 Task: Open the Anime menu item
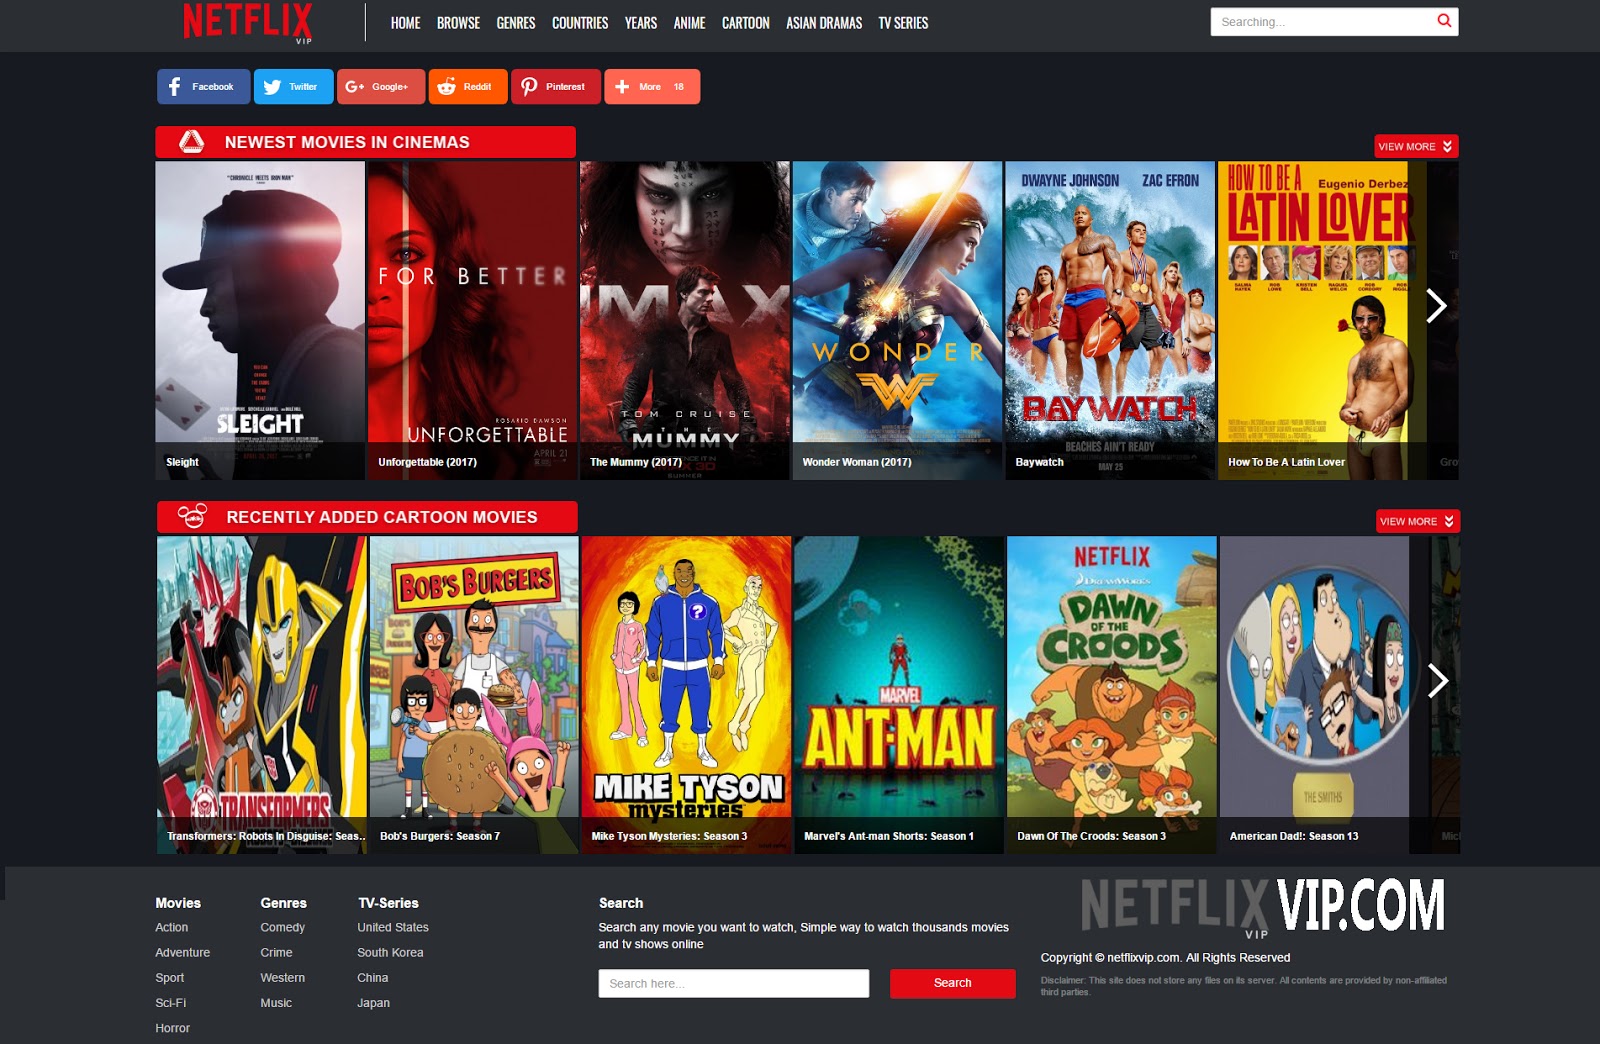(689, 23)
